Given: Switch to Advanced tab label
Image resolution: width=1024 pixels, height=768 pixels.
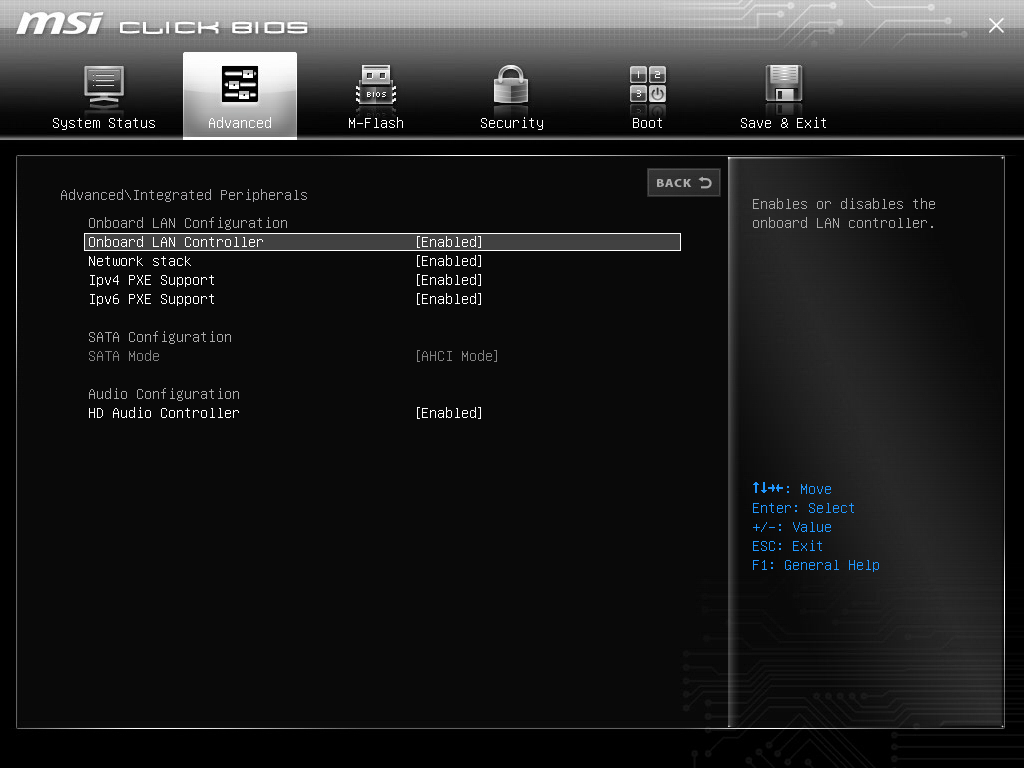Looking at the screenshot, I should tap(240, 123).
